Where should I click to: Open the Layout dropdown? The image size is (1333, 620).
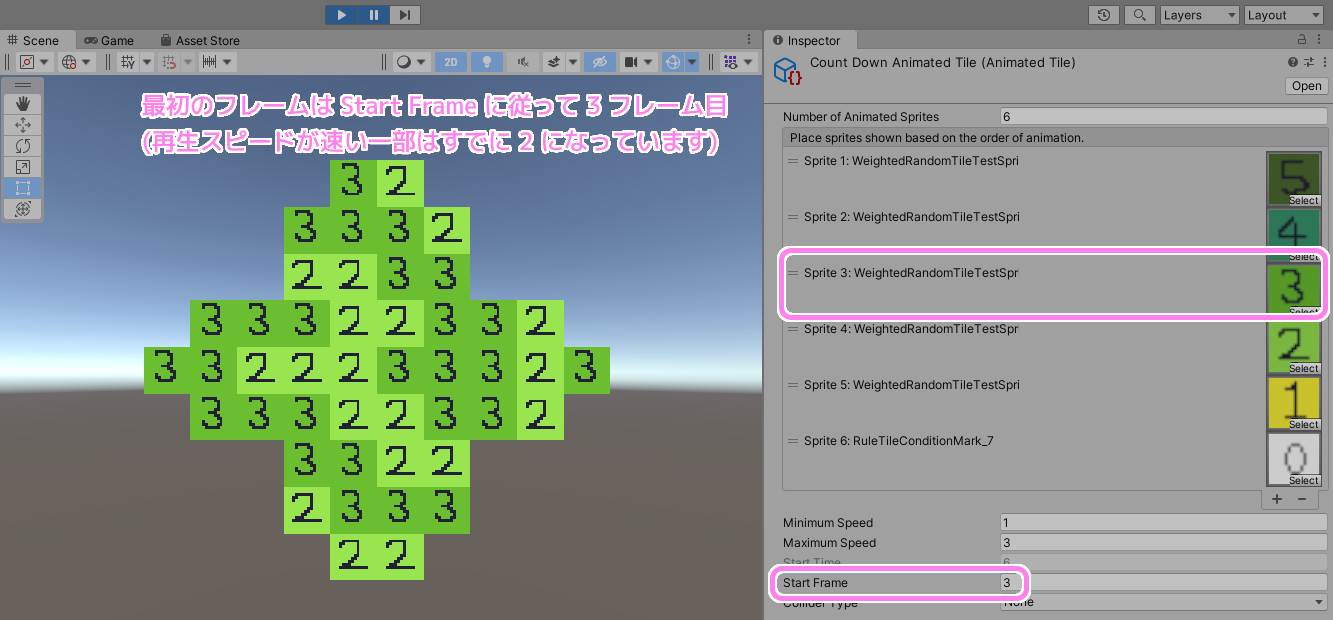tap(1283, 15)
